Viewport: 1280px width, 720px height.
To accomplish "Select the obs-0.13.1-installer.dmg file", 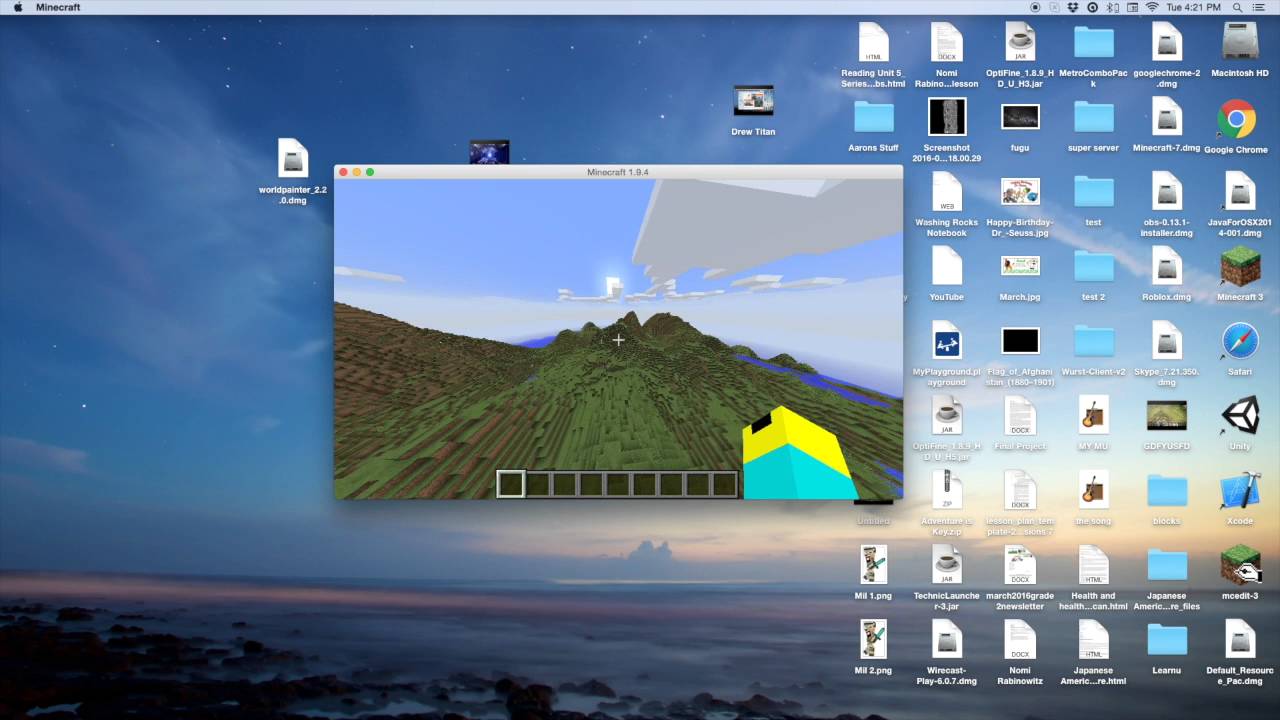I will [x=1167, y=192].
